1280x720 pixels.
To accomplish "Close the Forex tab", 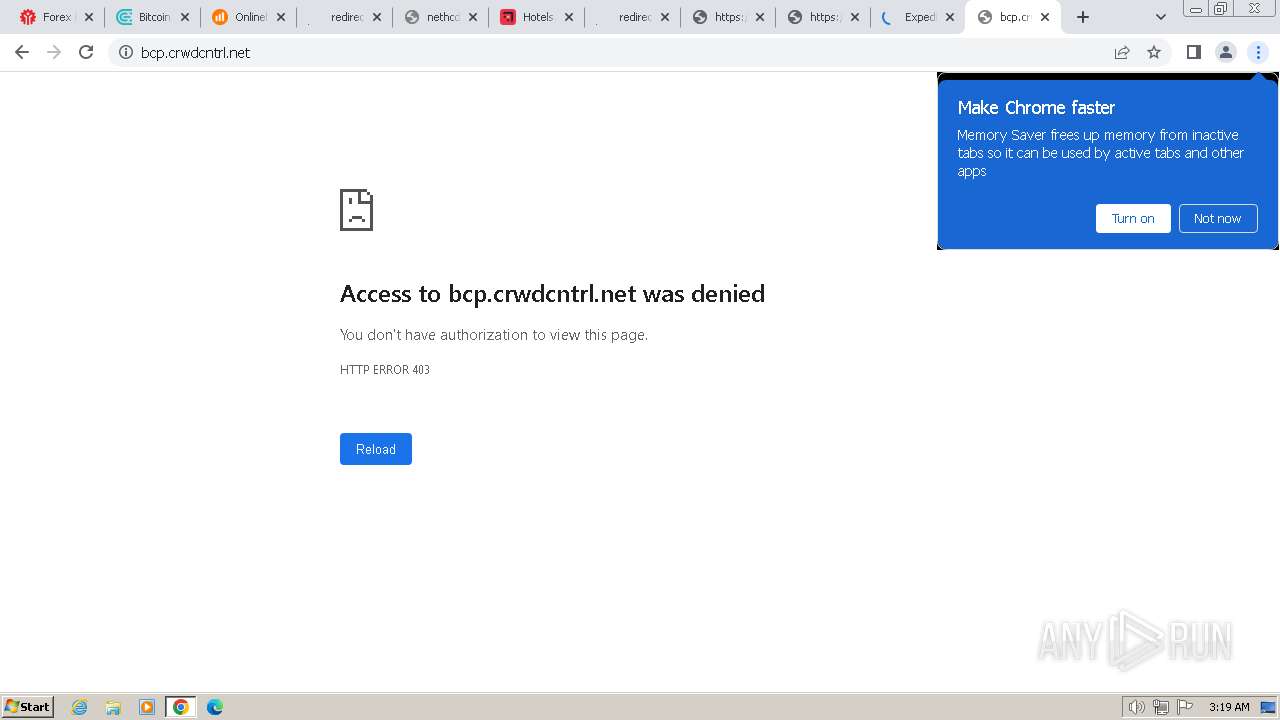I will pos(89,17).
